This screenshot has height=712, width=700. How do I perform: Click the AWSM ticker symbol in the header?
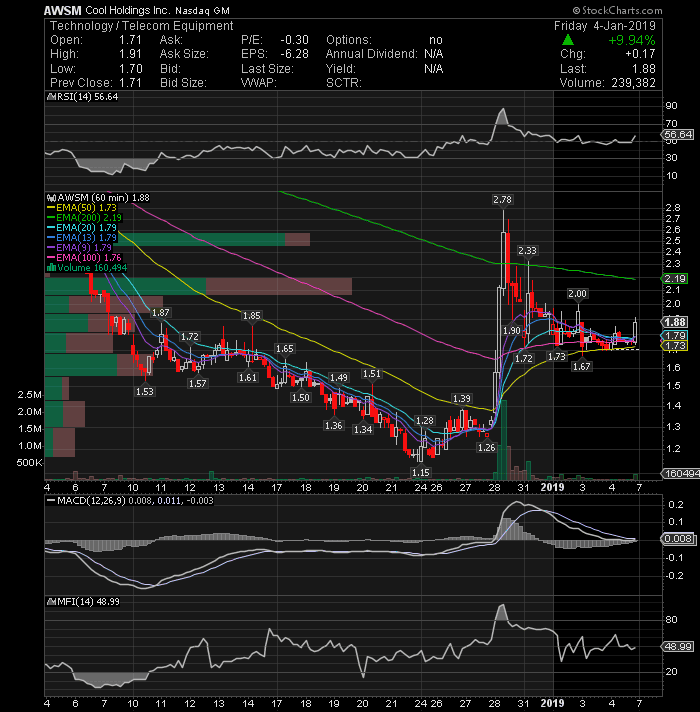click(63, 10)
